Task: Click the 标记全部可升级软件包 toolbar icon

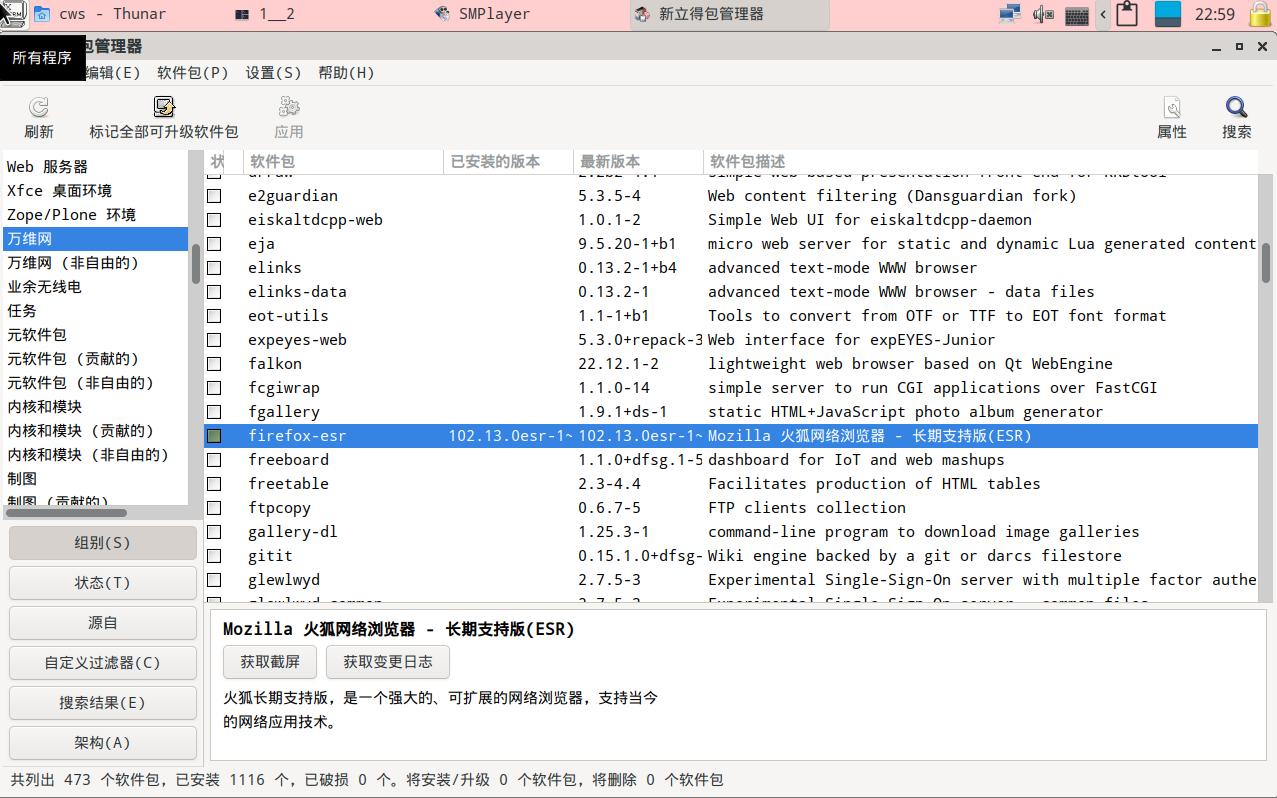Action: [x=164, y=107]
